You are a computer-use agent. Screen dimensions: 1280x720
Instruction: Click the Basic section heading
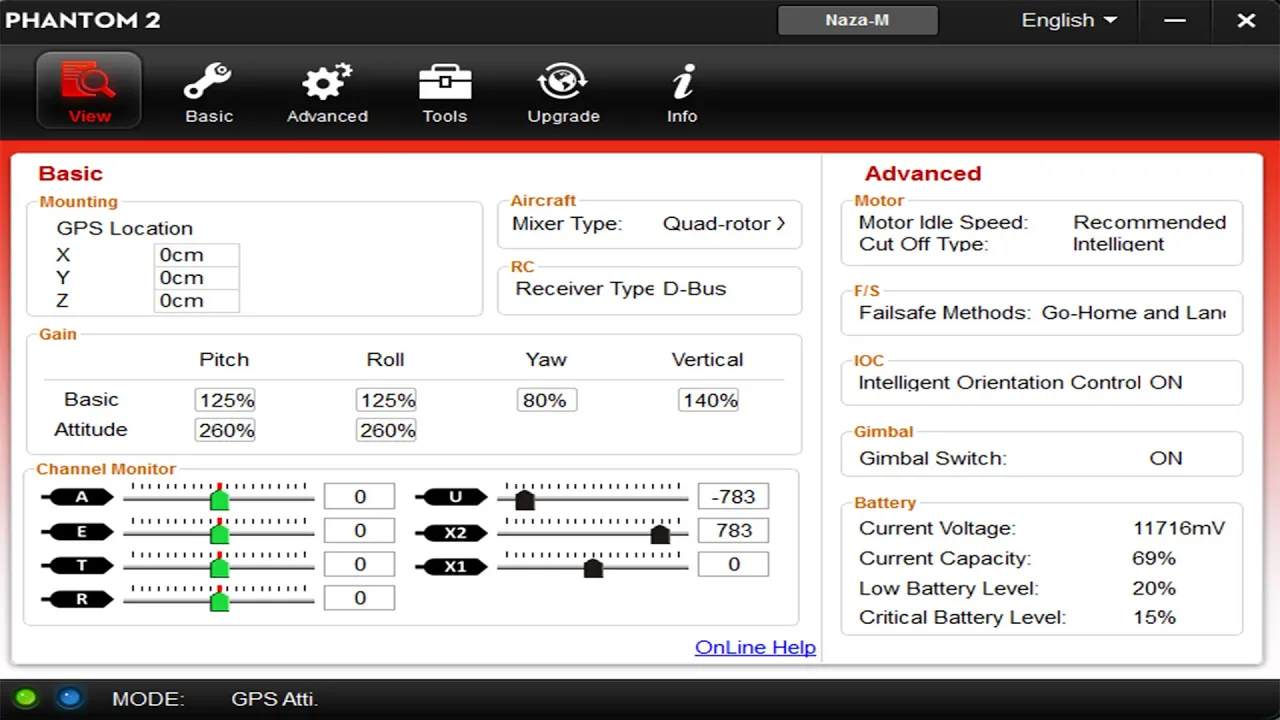(70, 174)
